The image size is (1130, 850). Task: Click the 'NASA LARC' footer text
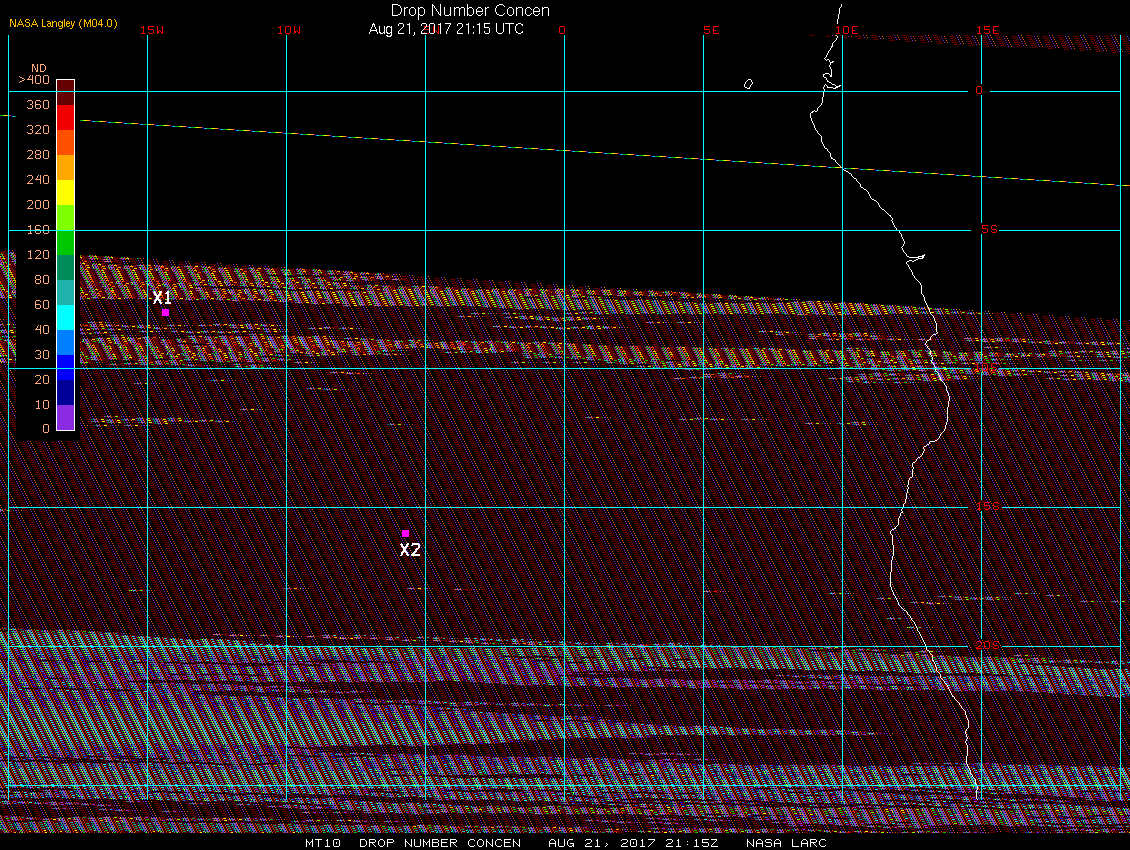(x=786, y=843)
